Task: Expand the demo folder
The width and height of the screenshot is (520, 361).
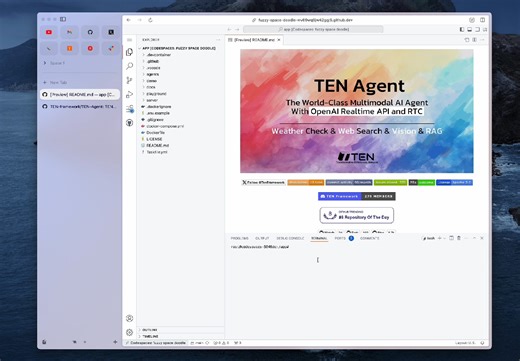Action: tap(180, 81)
